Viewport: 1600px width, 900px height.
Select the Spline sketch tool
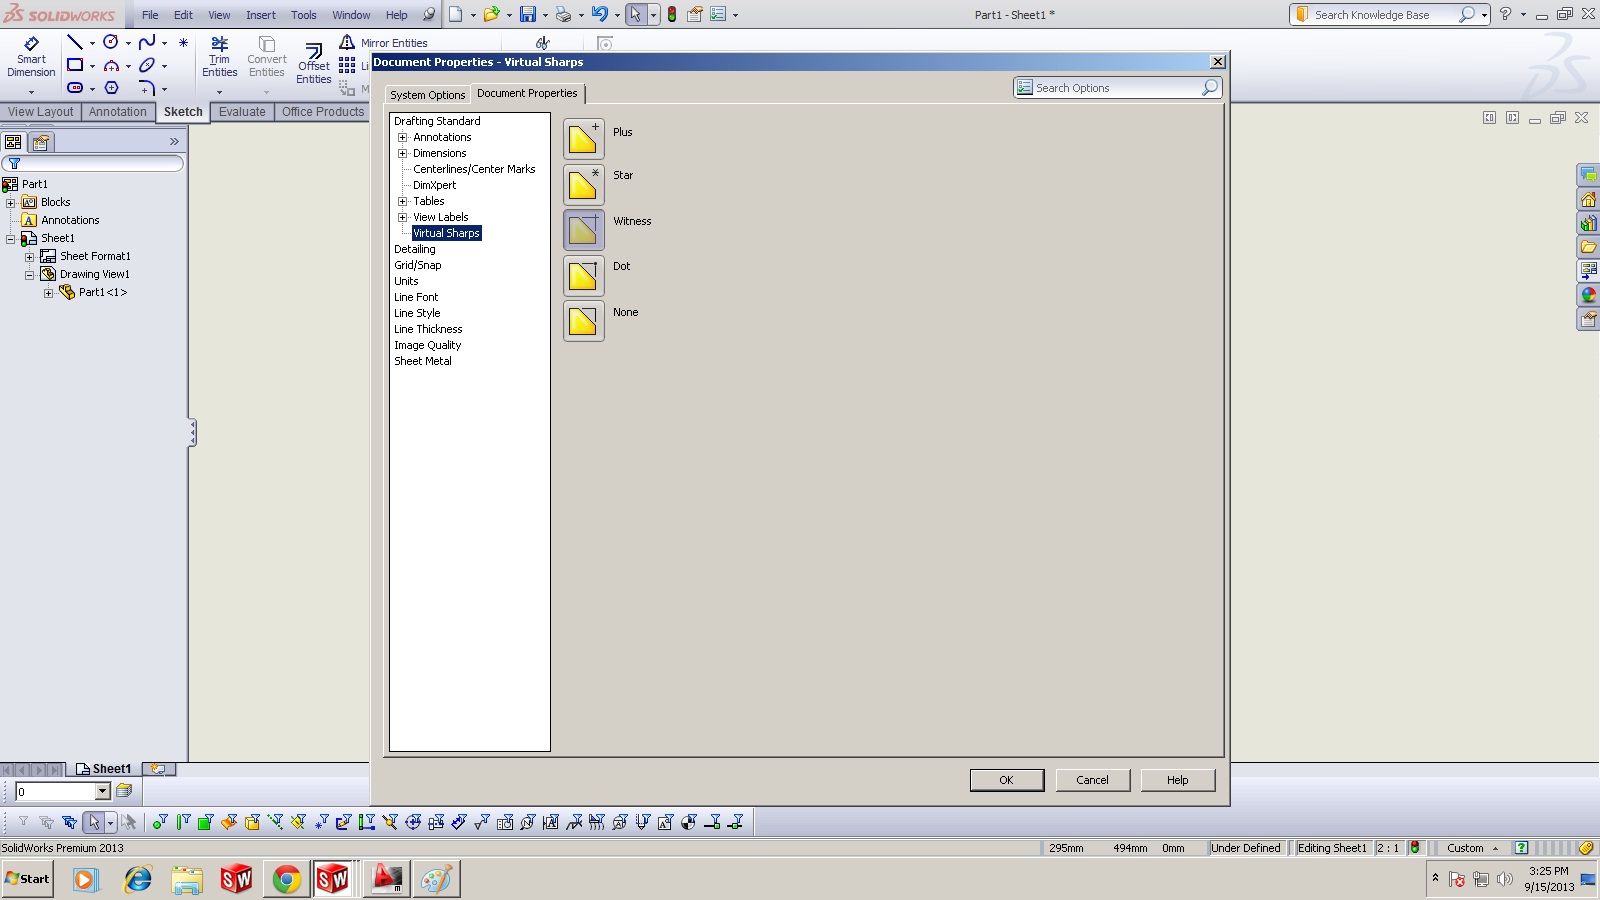point(146,42)
